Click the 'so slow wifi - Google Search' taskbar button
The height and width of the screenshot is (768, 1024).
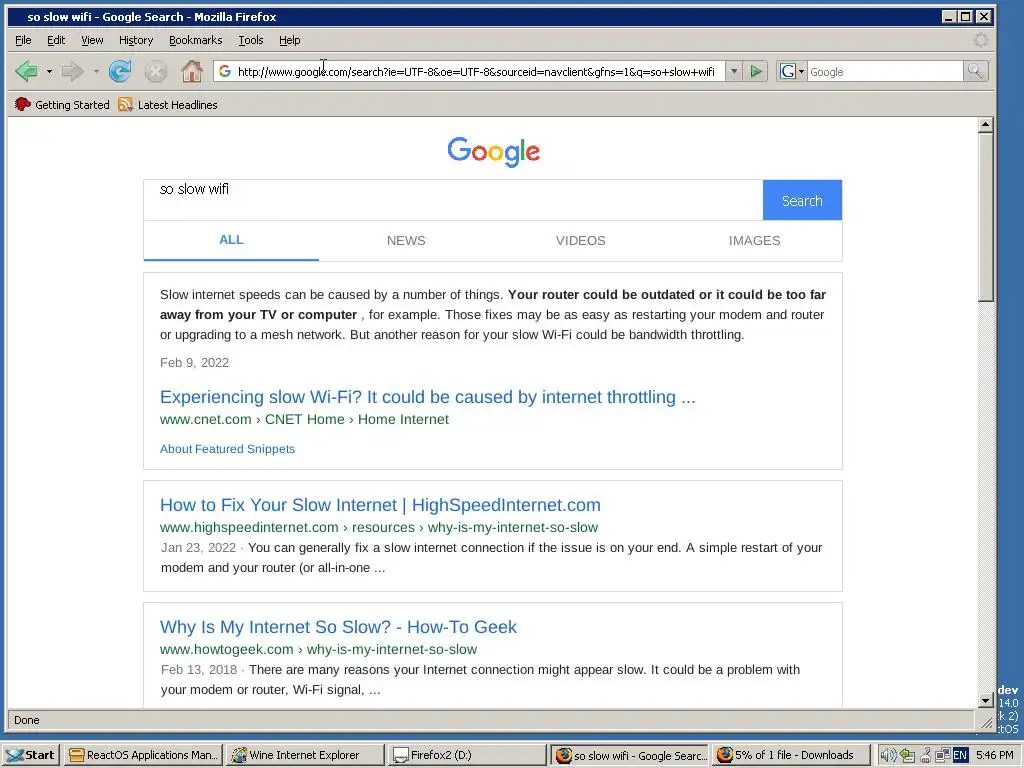[629, 755]
